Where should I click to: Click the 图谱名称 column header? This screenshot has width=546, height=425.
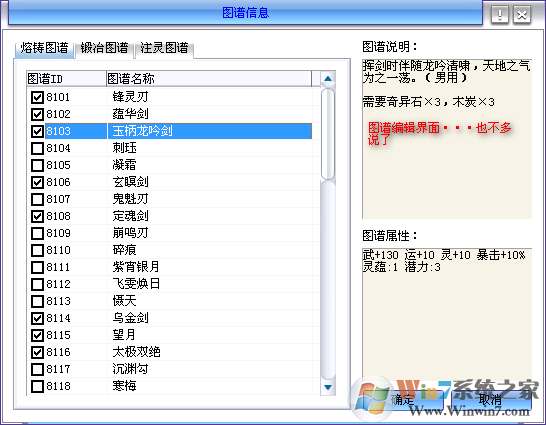(209, 79)
